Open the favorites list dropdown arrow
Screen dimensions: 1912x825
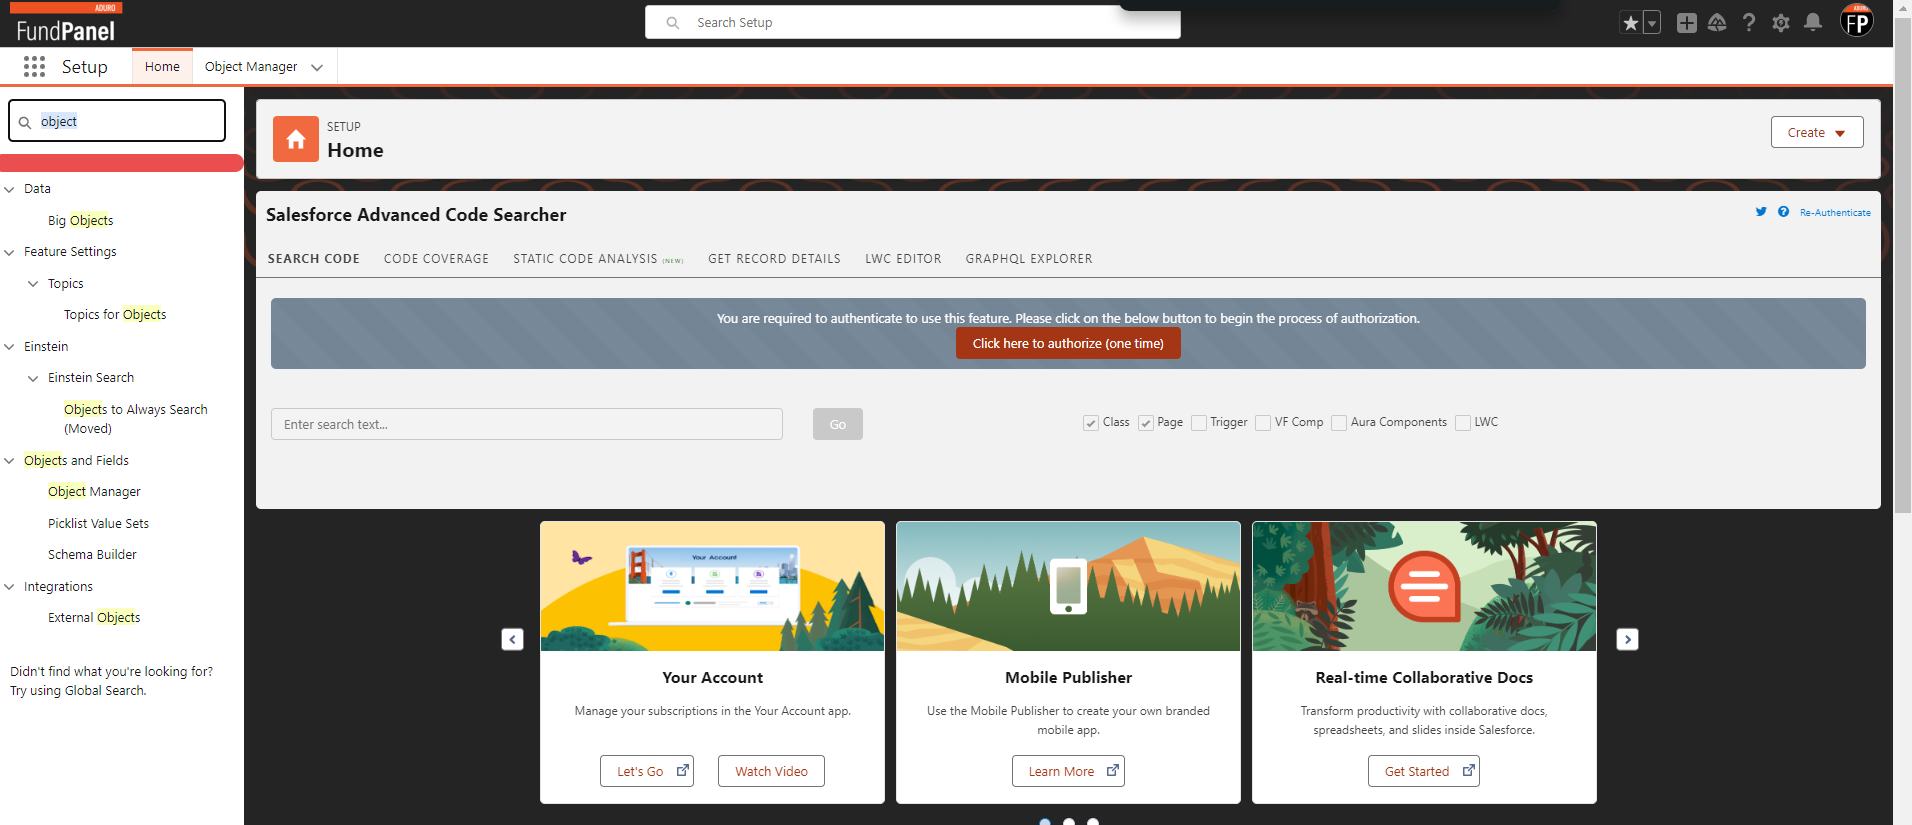coord(1652,23)
